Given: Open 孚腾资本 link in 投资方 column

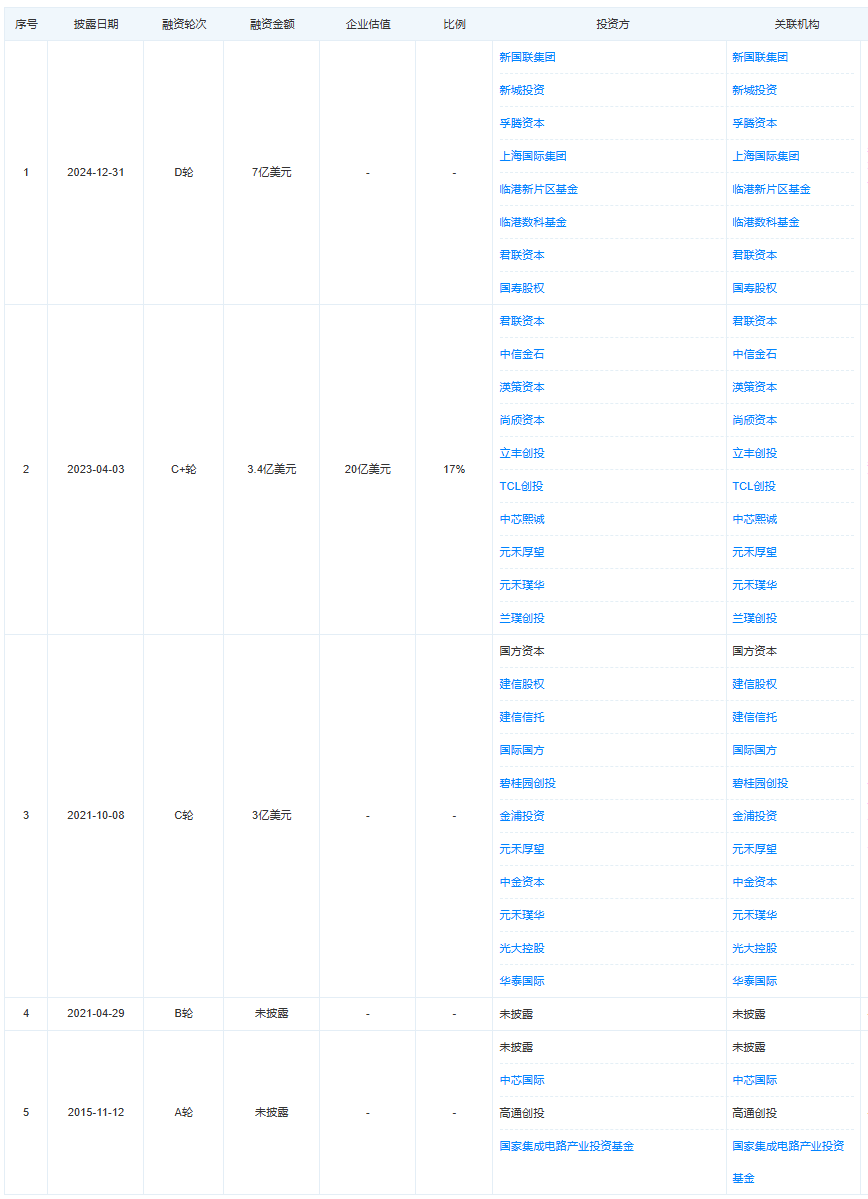Looking at the screenshot, I should pyautogui.click(x=522, y=123).
